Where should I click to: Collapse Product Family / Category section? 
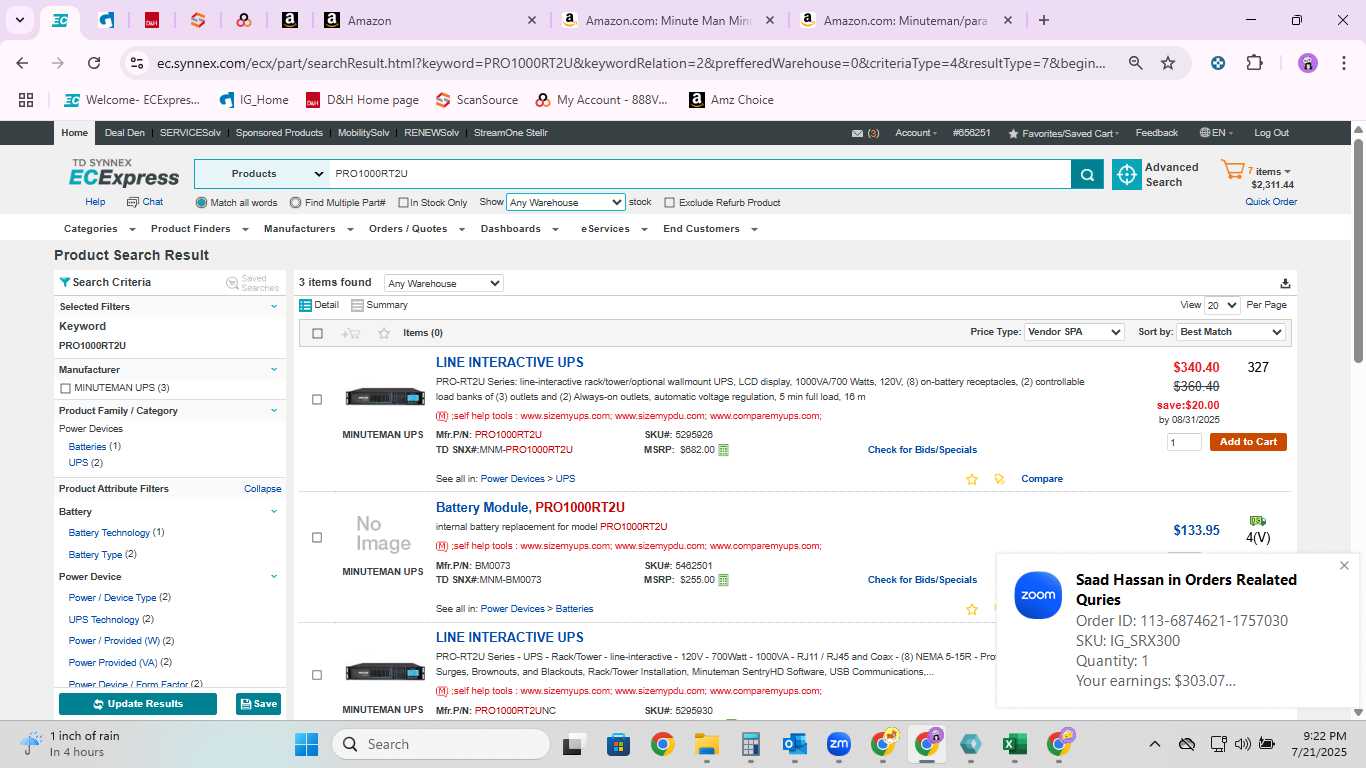pyautogui.click(x=274, y=410)
